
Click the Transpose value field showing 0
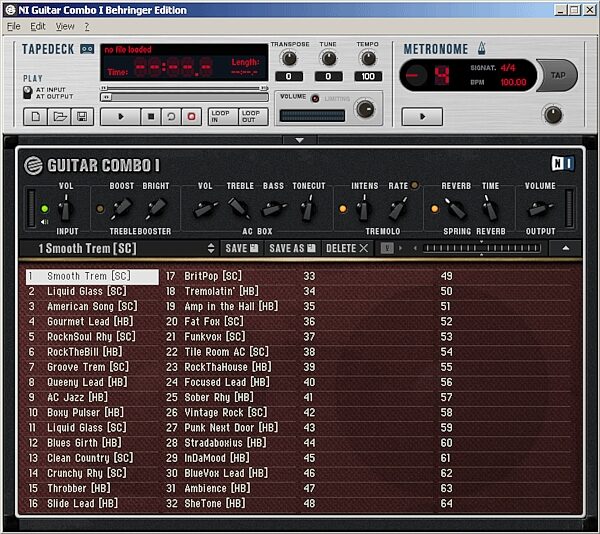[x=289, y=77]
